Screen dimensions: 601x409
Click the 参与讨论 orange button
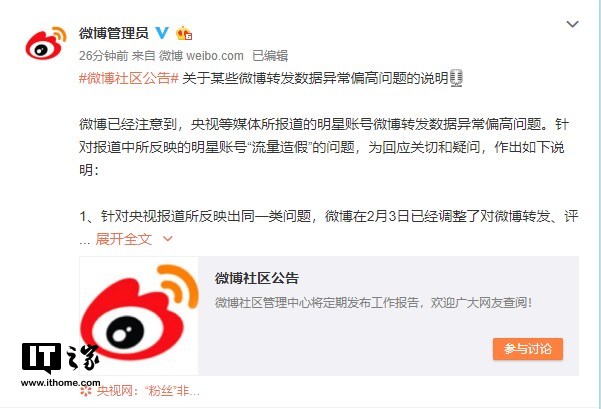(x=528, y=348)
